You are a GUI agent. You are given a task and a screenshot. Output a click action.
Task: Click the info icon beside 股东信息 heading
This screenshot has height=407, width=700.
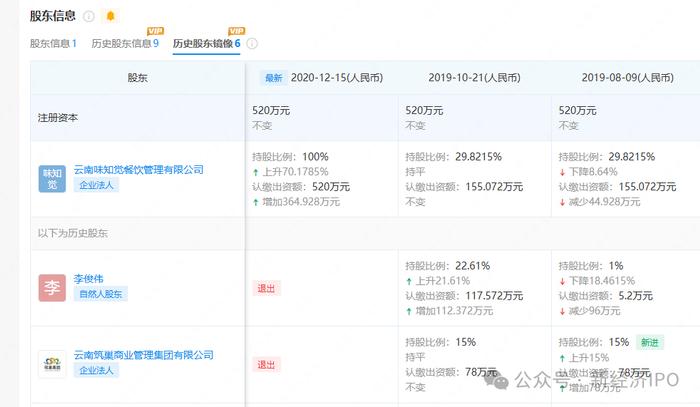pyautogui.click(x=89, y=17)
